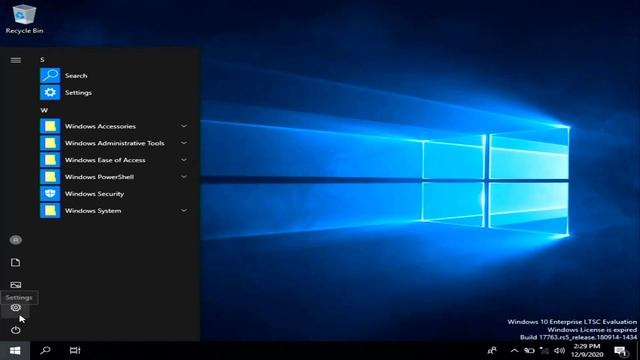Click the Windows Start button

(x=15, y=351)
